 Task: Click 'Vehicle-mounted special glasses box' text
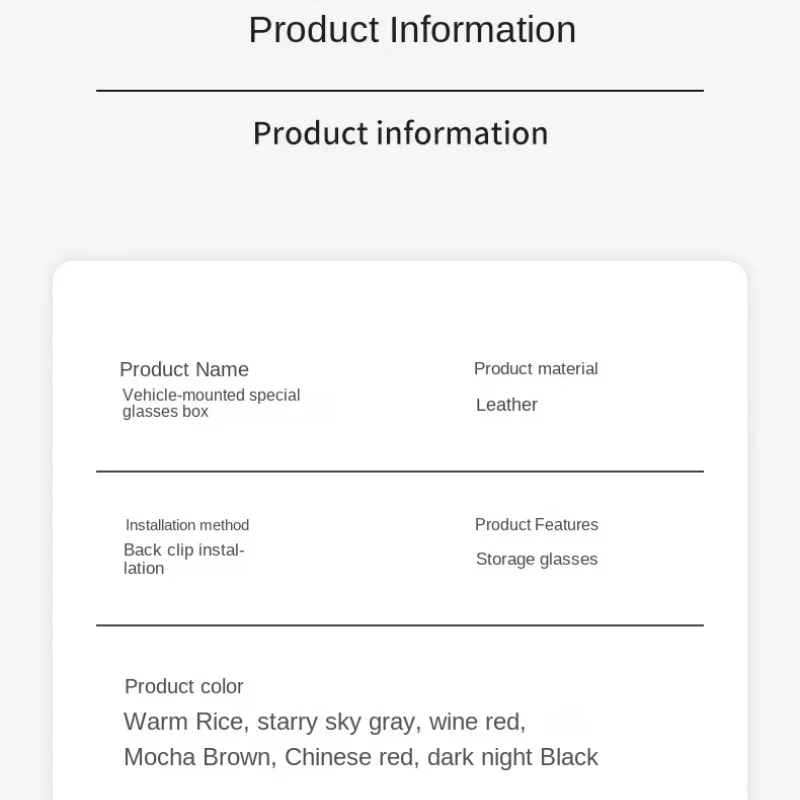pos(211,403)
